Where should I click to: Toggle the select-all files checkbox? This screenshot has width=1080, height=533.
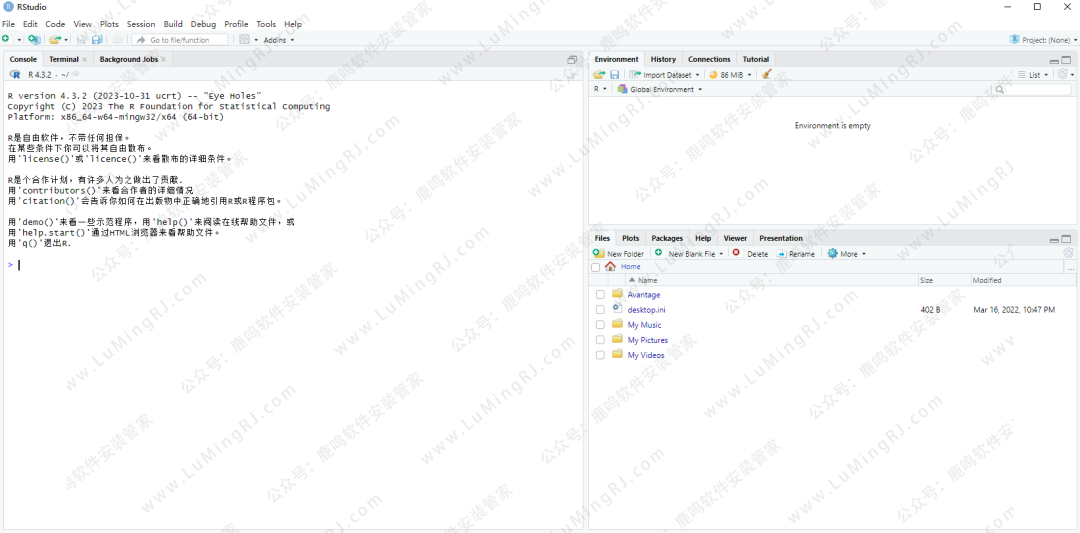click(595, 267)
